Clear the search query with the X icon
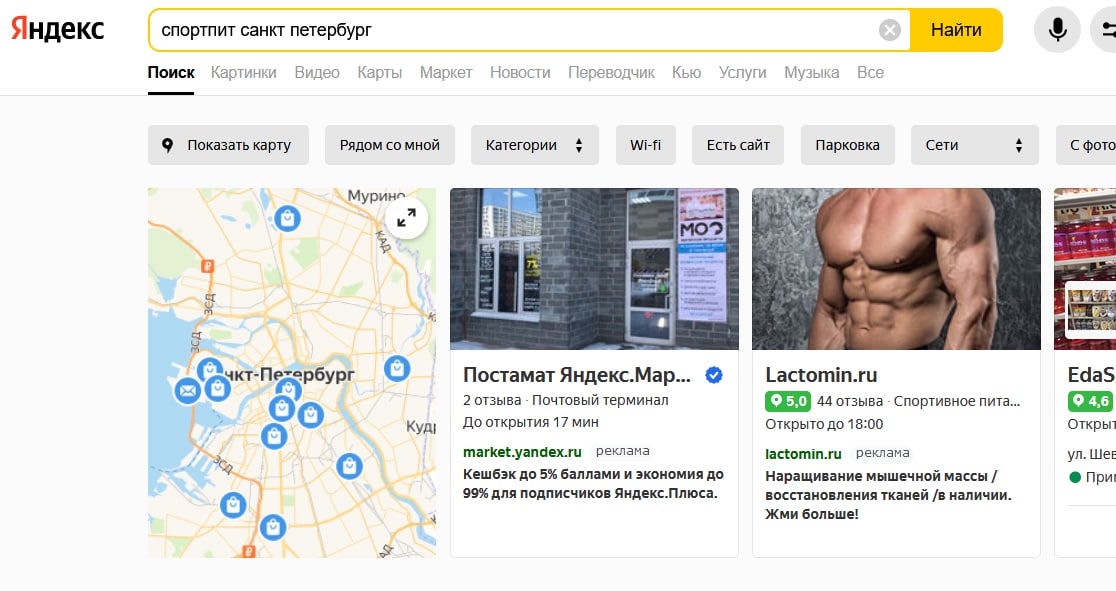Screen dimensions: 1116x591 coord(890,30)
